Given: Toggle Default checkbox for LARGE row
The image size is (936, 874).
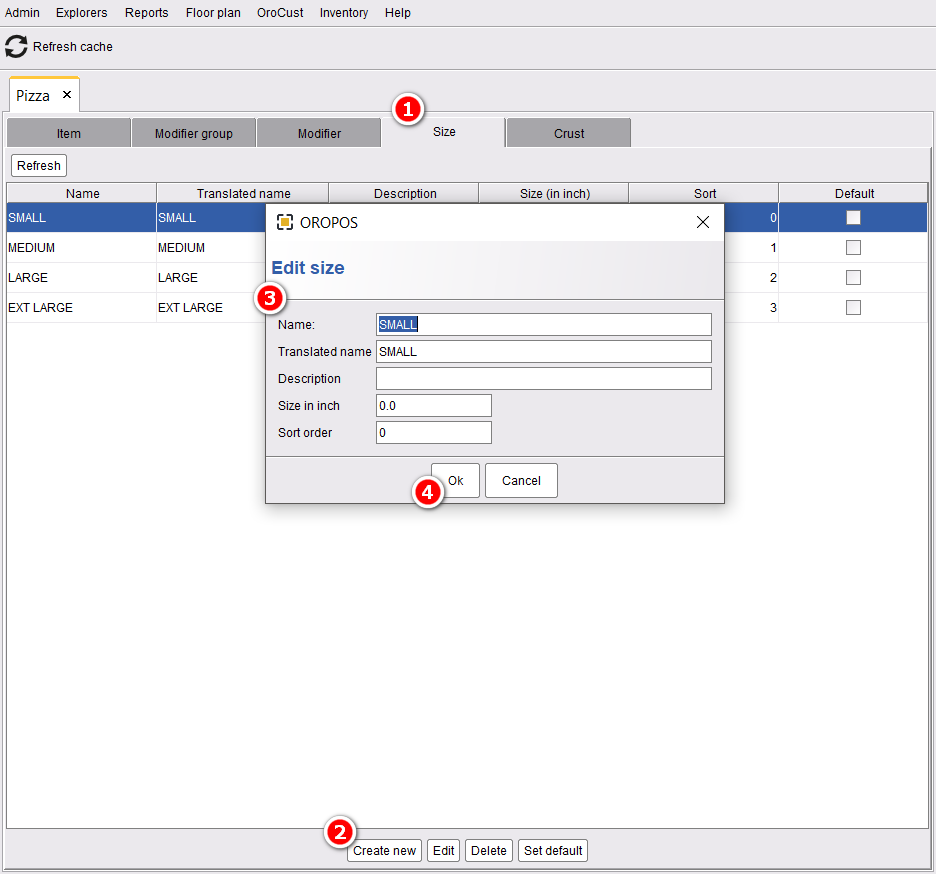Looking at the screenshot, I should coord(853,278).
